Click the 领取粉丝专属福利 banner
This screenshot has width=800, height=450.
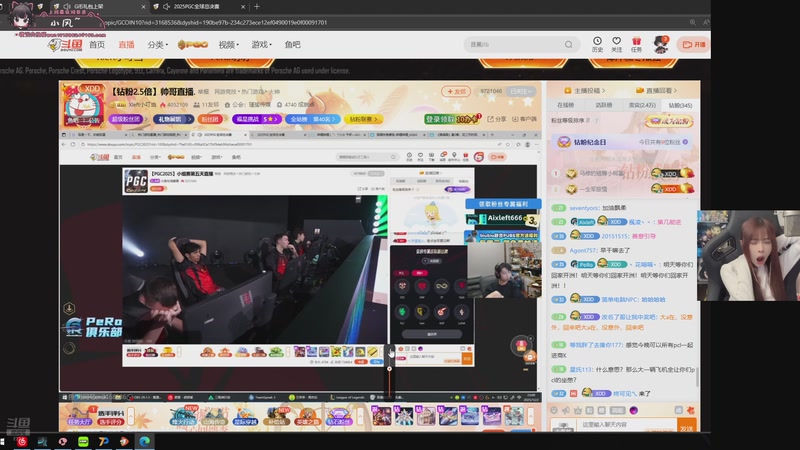(503, 204)
